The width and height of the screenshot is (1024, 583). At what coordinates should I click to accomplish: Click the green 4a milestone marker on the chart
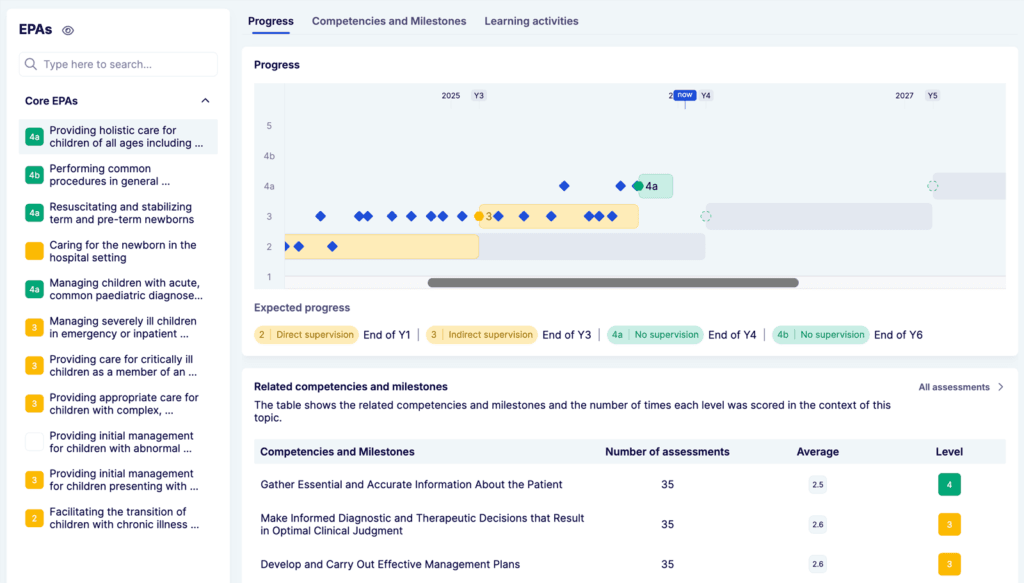(639, 186)
